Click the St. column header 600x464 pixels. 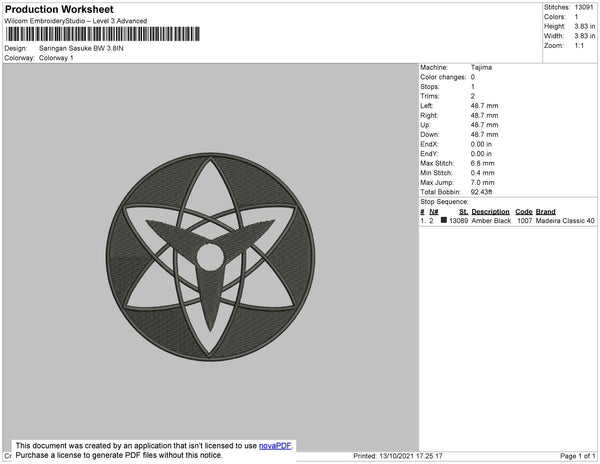[x=463, y=212]
